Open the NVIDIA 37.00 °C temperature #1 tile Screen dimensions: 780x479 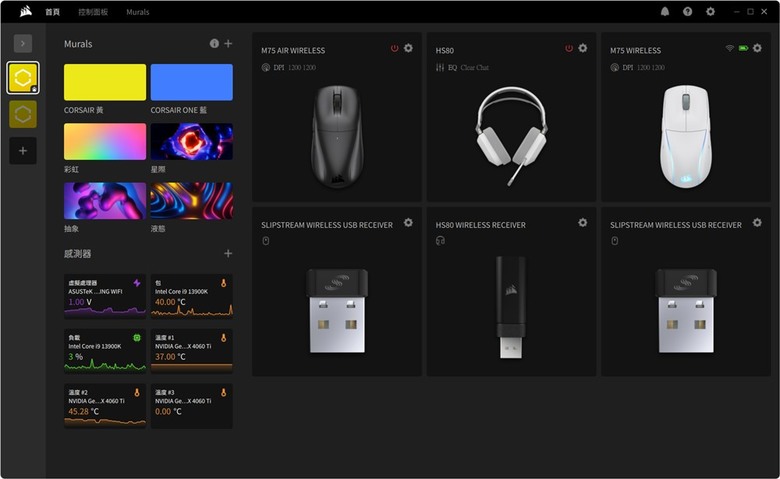[x=192, y=351]
